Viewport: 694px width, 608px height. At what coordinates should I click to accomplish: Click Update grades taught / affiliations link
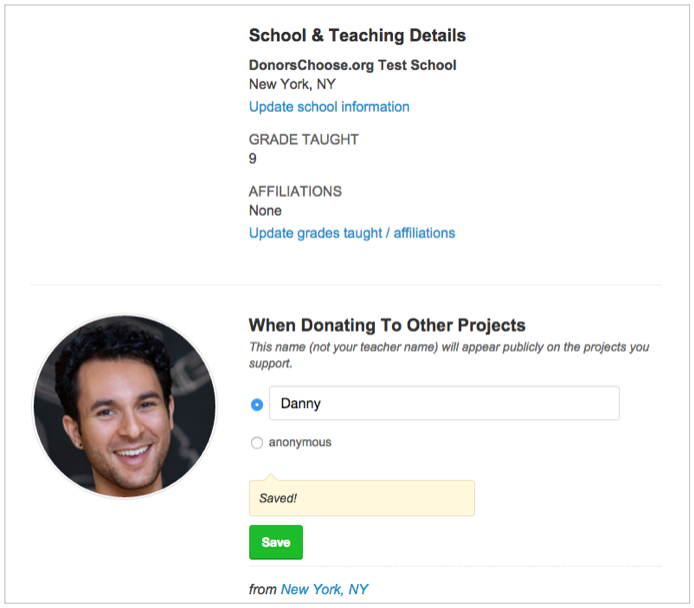(352, 233)
